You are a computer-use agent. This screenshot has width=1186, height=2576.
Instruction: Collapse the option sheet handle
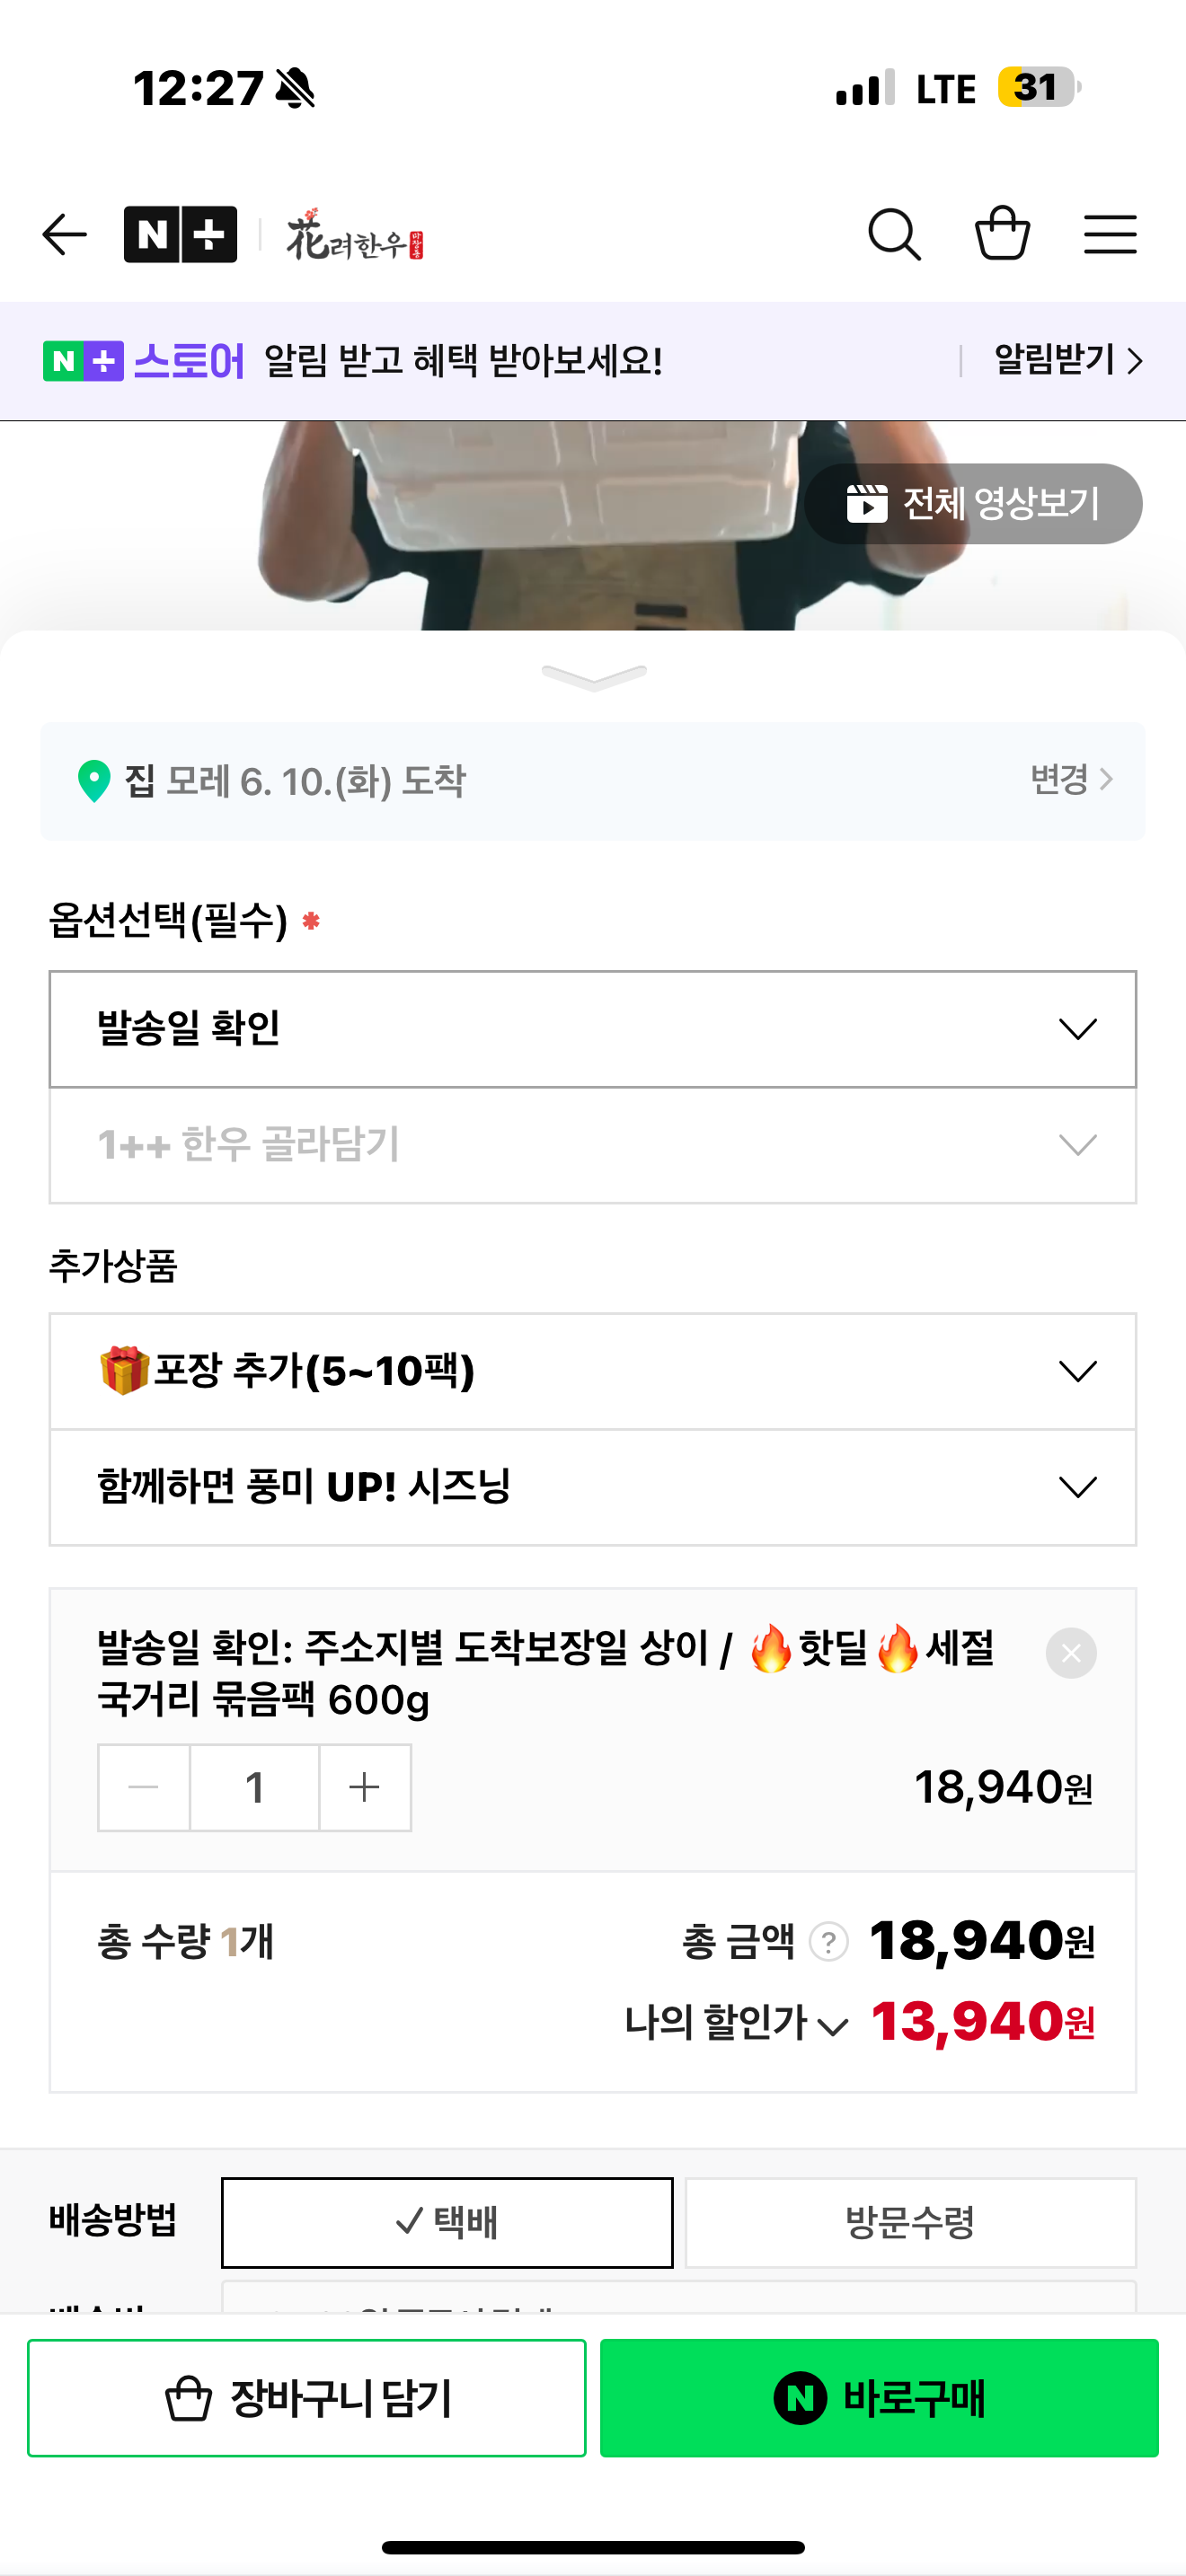point(593,677)
